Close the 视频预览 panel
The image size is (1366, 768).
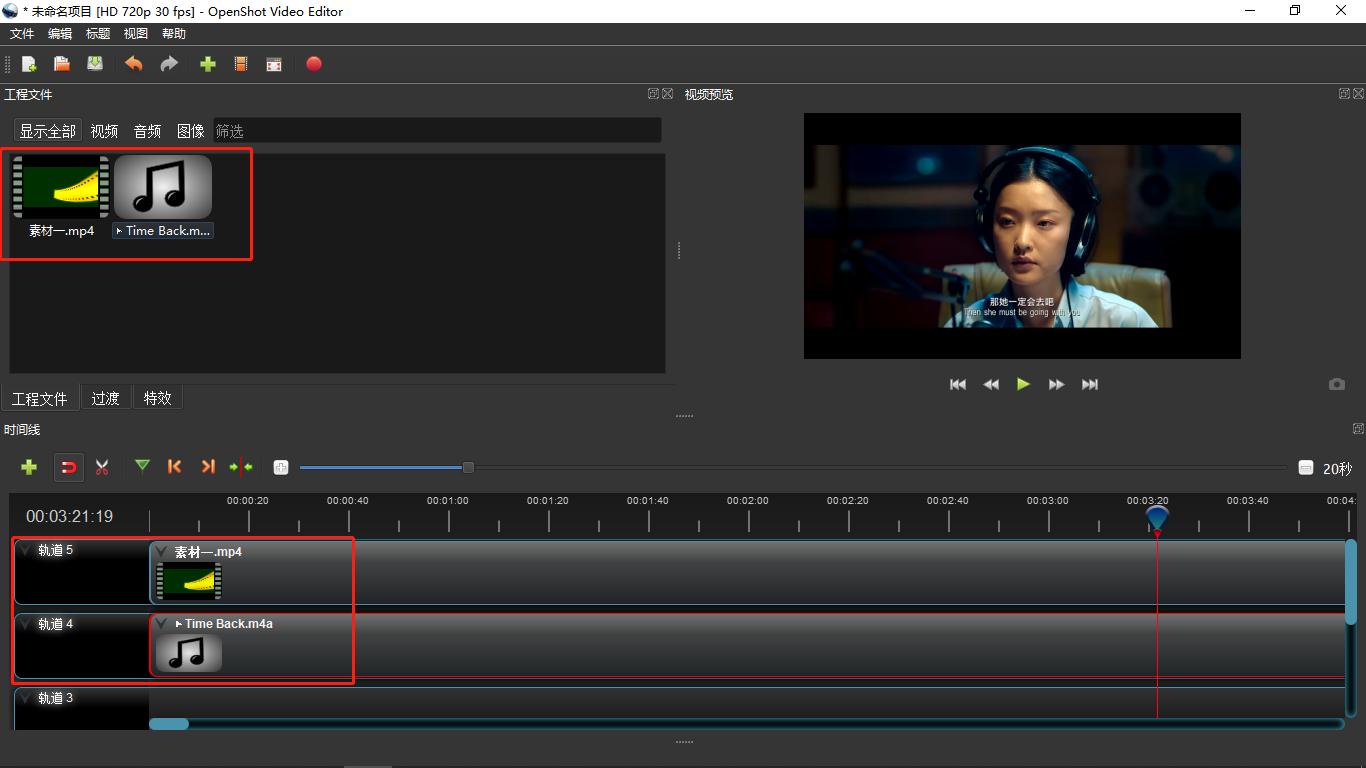(x=1359, y=94)
